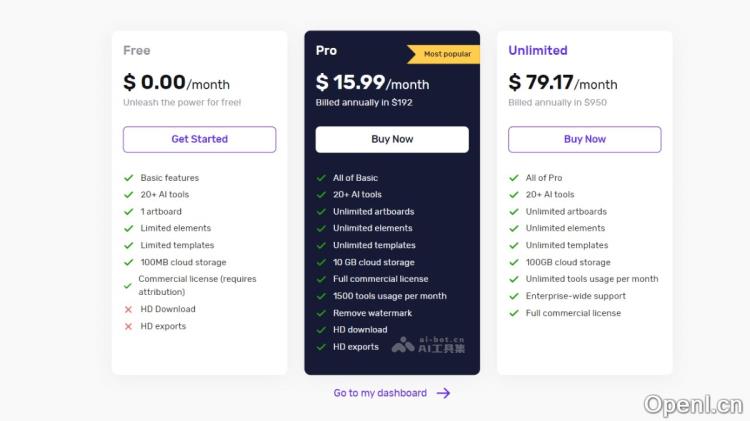Click the red X beside HD Download

point(128,310)
